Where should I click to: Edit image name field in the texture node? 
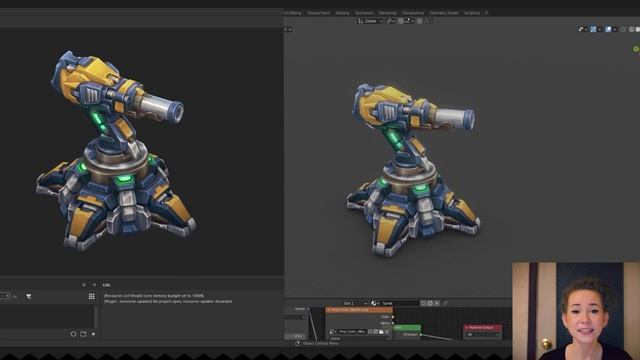[x=352, y=331]
